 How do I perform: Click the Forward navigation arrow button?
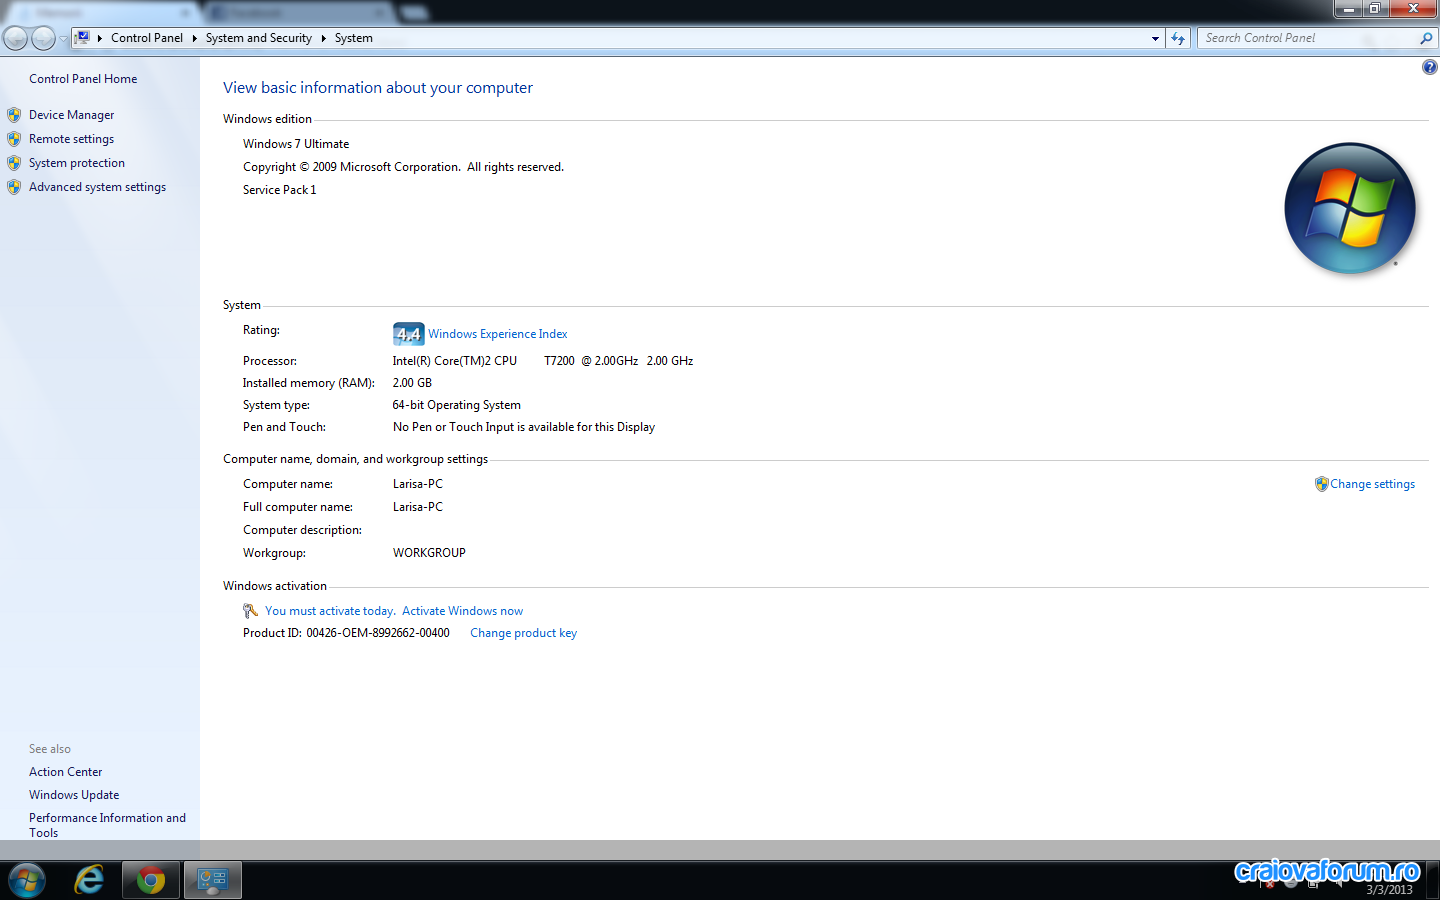pos(44,38)
